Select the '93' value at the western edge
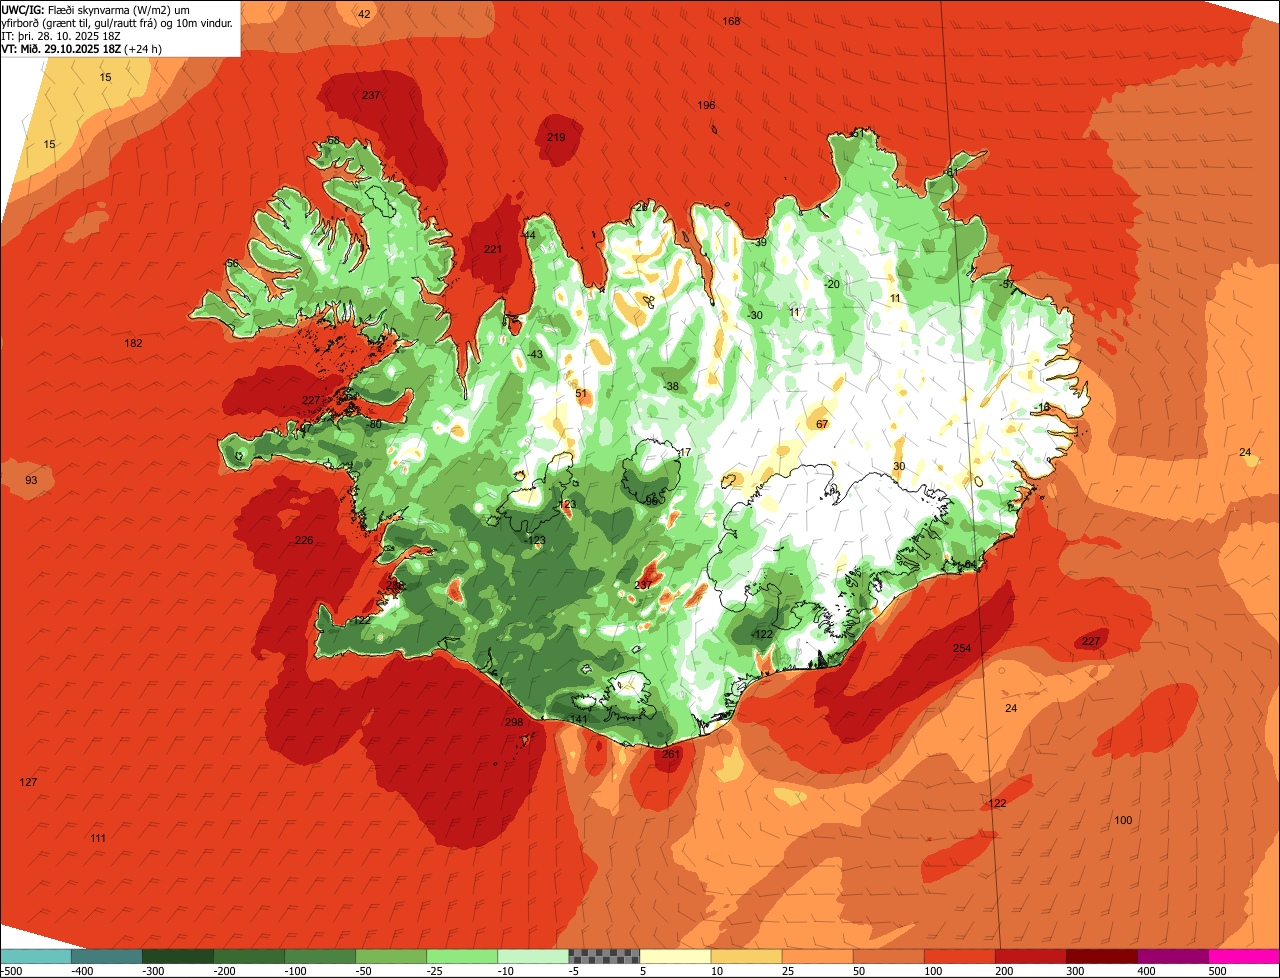 coord(31,481)
